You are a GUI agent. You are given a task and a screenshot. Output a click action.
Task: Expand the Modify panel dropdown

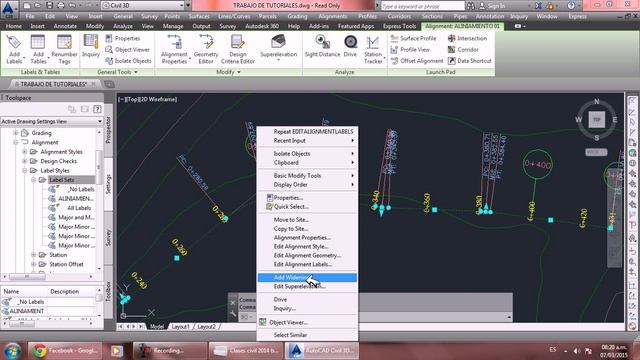point(228,72)
